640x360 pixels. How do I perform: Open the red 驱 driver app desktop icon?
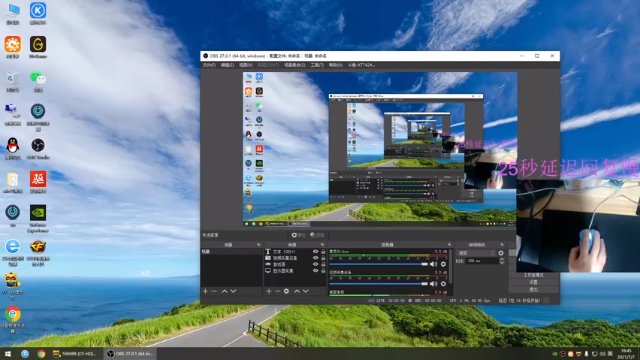38,182
